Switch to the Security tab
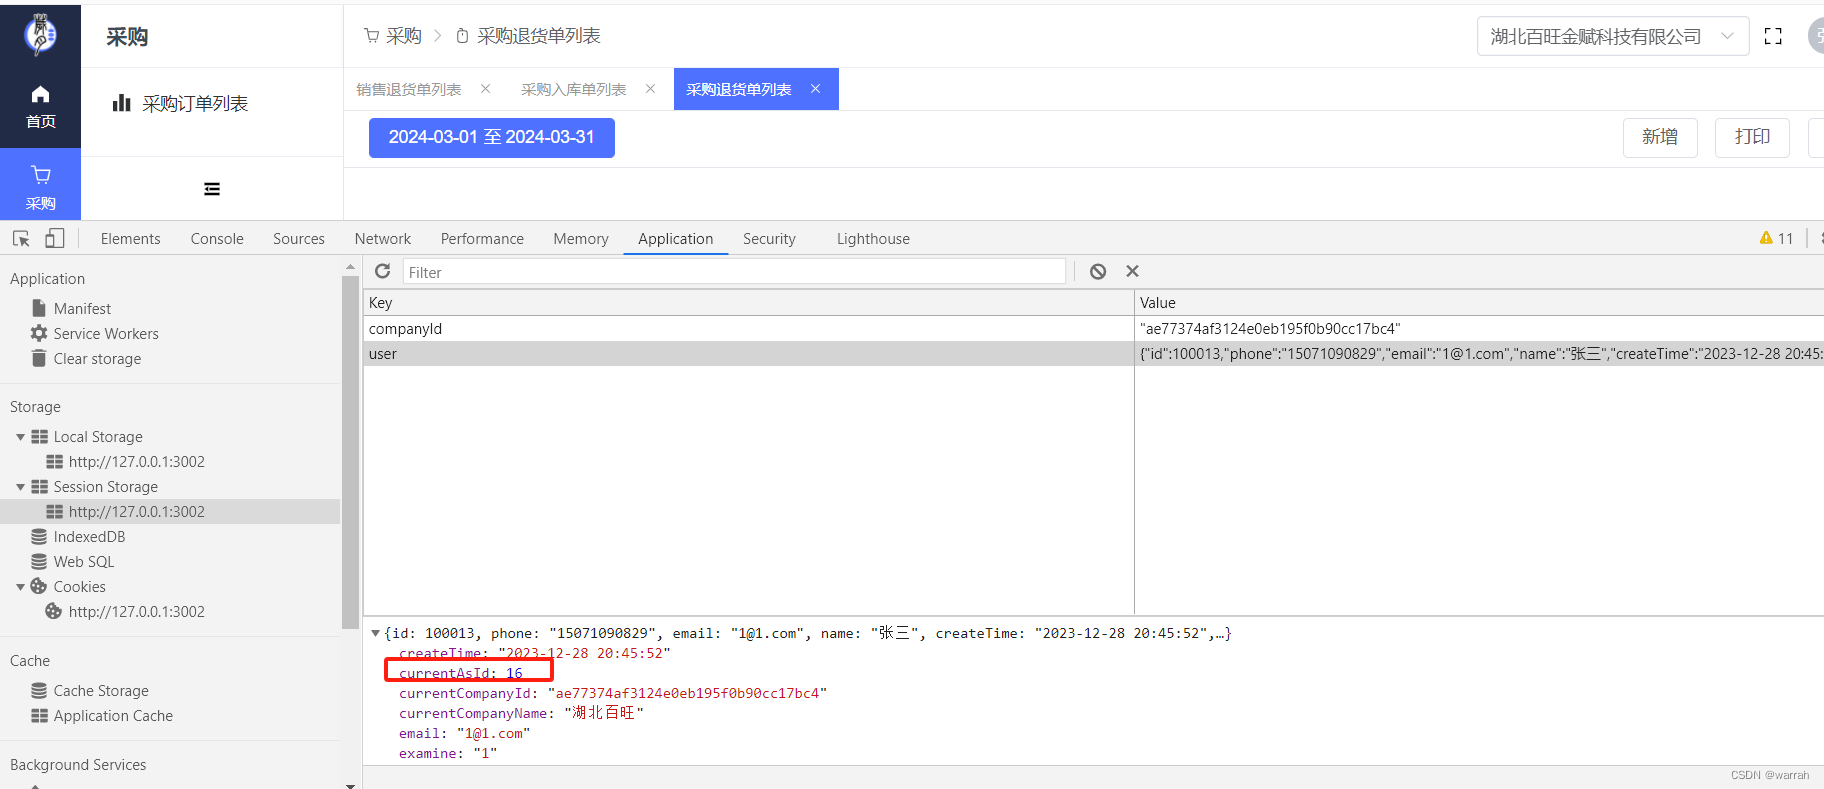 tap(769, 238)
